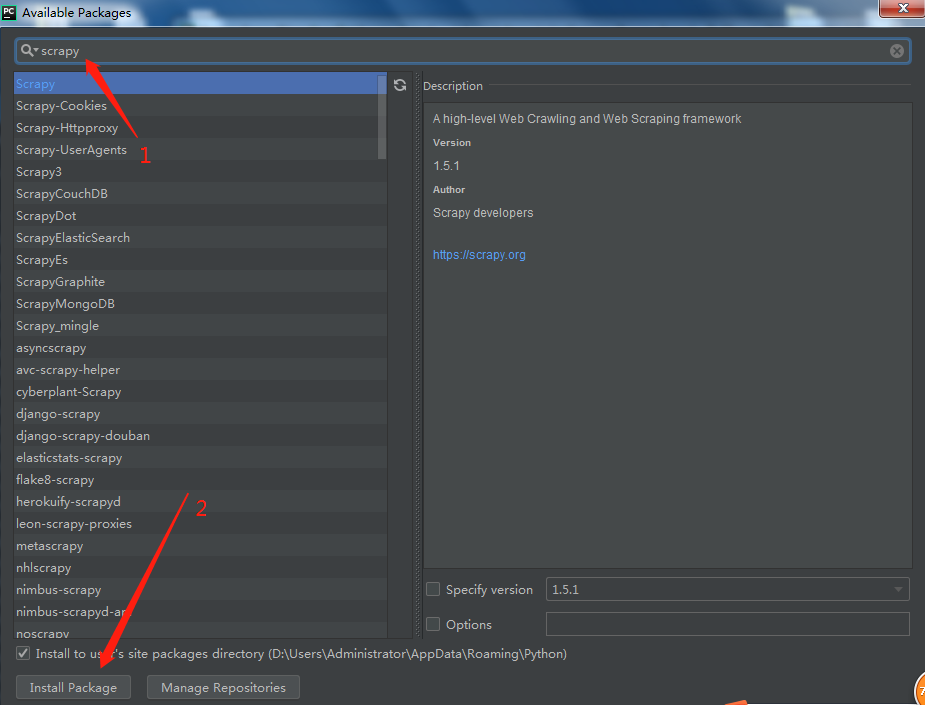Reload the package list
The width and height of the screenshot is (925, 705).
pos(400,85)
